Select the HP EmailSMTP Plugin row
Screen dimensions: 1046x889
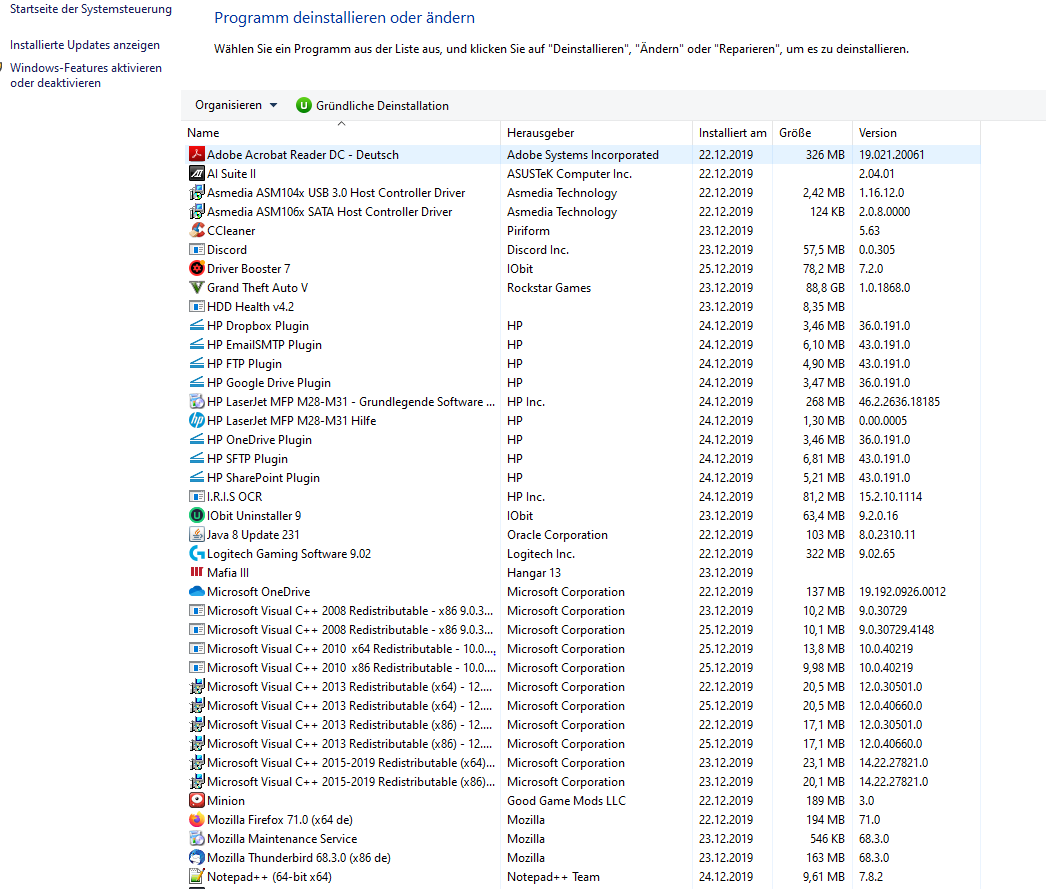coord(582,344)
